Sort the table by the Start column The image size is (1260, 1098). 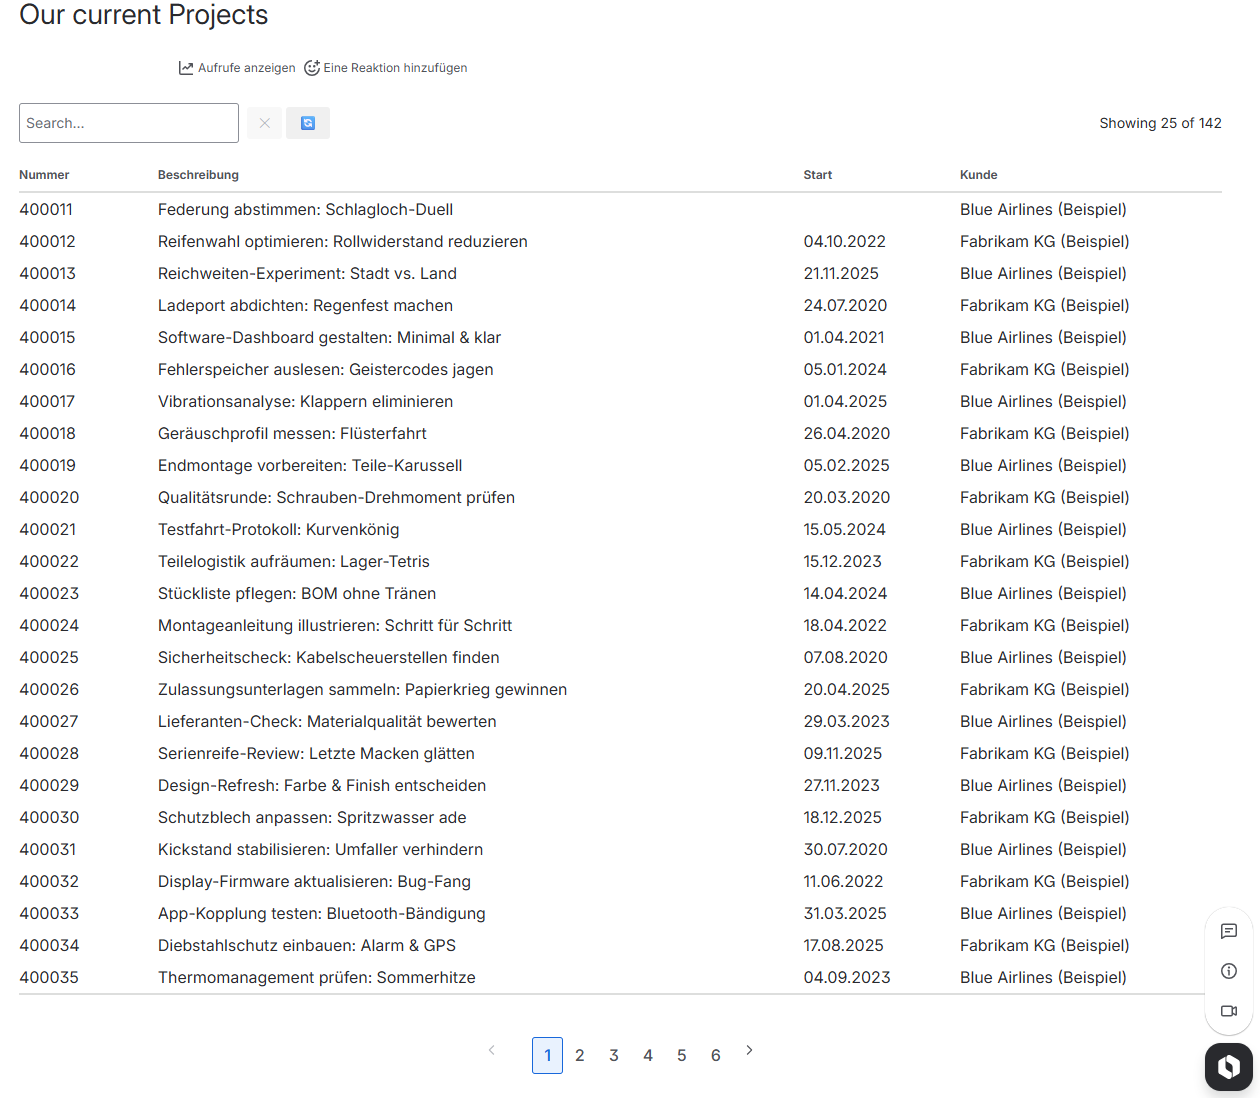coord(817,174)
